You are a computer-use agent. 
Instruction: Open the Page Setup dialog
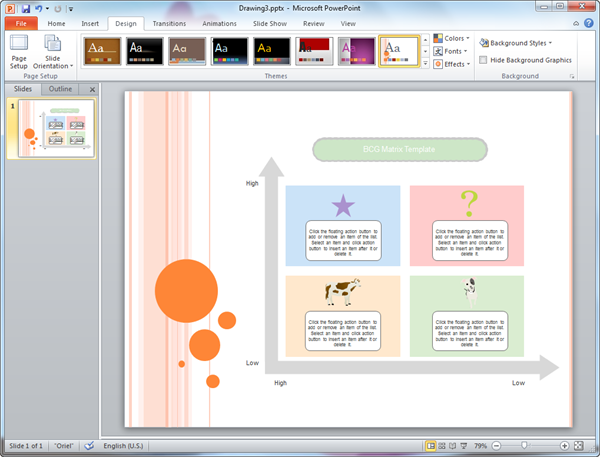click(x=18, y=51)
